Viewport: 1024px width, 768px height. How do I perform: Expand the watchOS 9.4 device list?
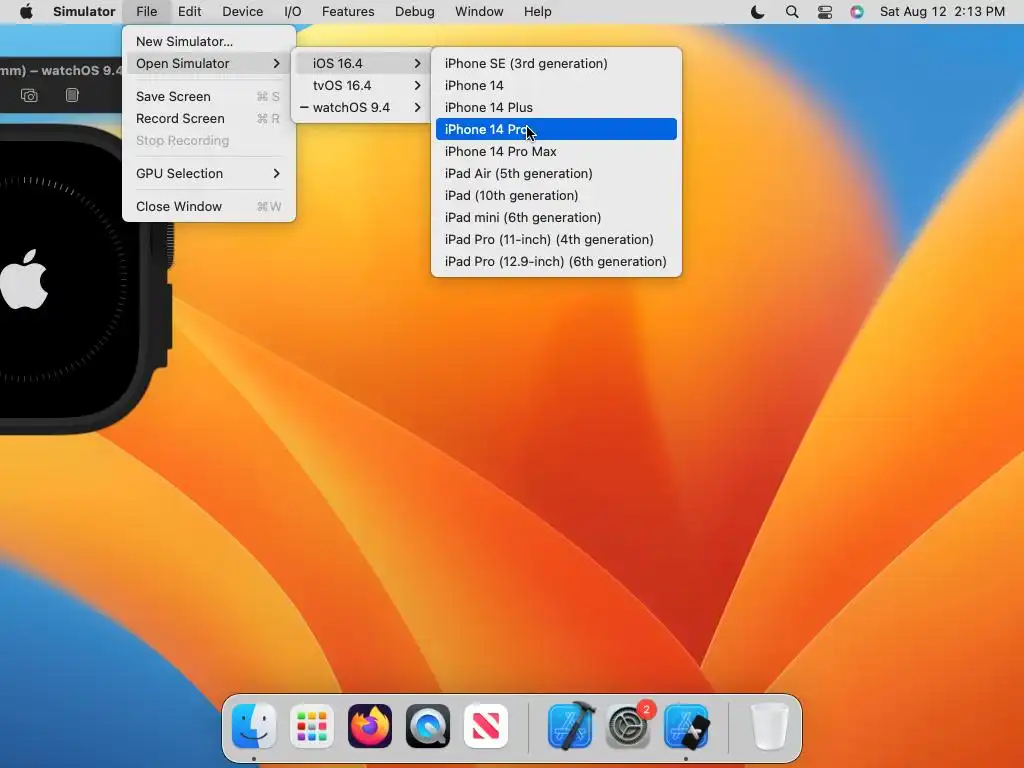pyautogui.click(x=362, y=107)
